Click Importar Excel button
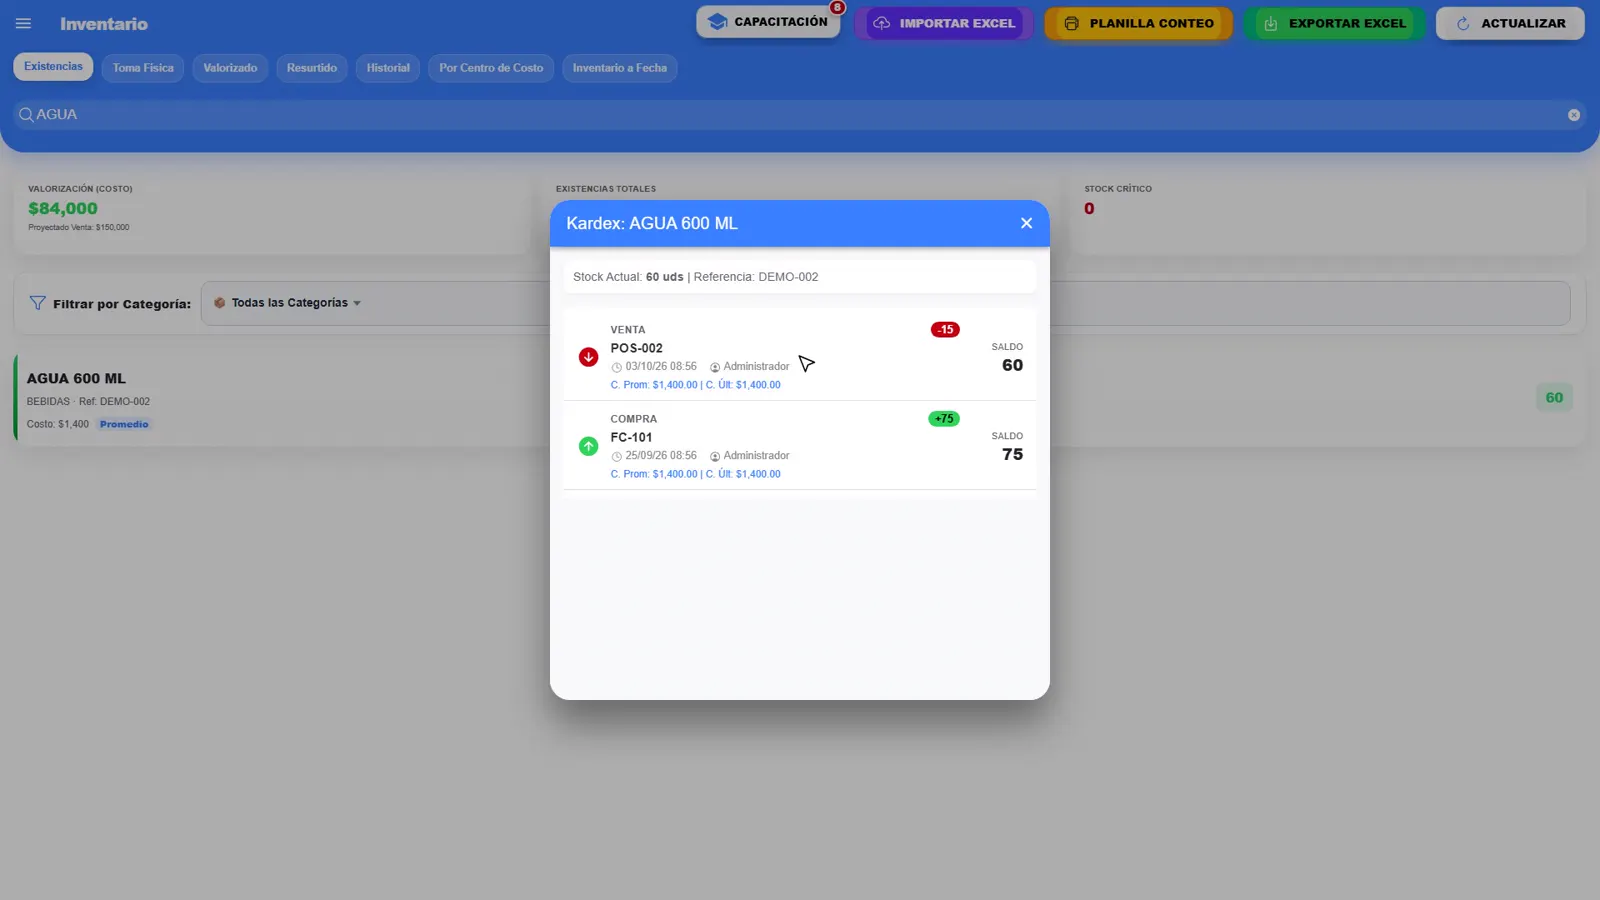Screen dimensions: 1600x900 coord(944,23)
